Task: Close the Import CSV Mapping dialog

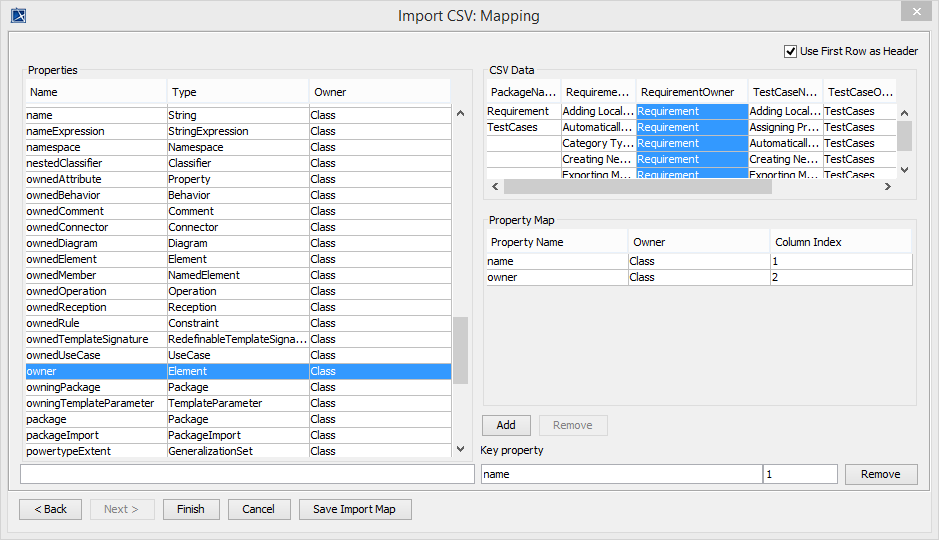Action: pos(914,12)
